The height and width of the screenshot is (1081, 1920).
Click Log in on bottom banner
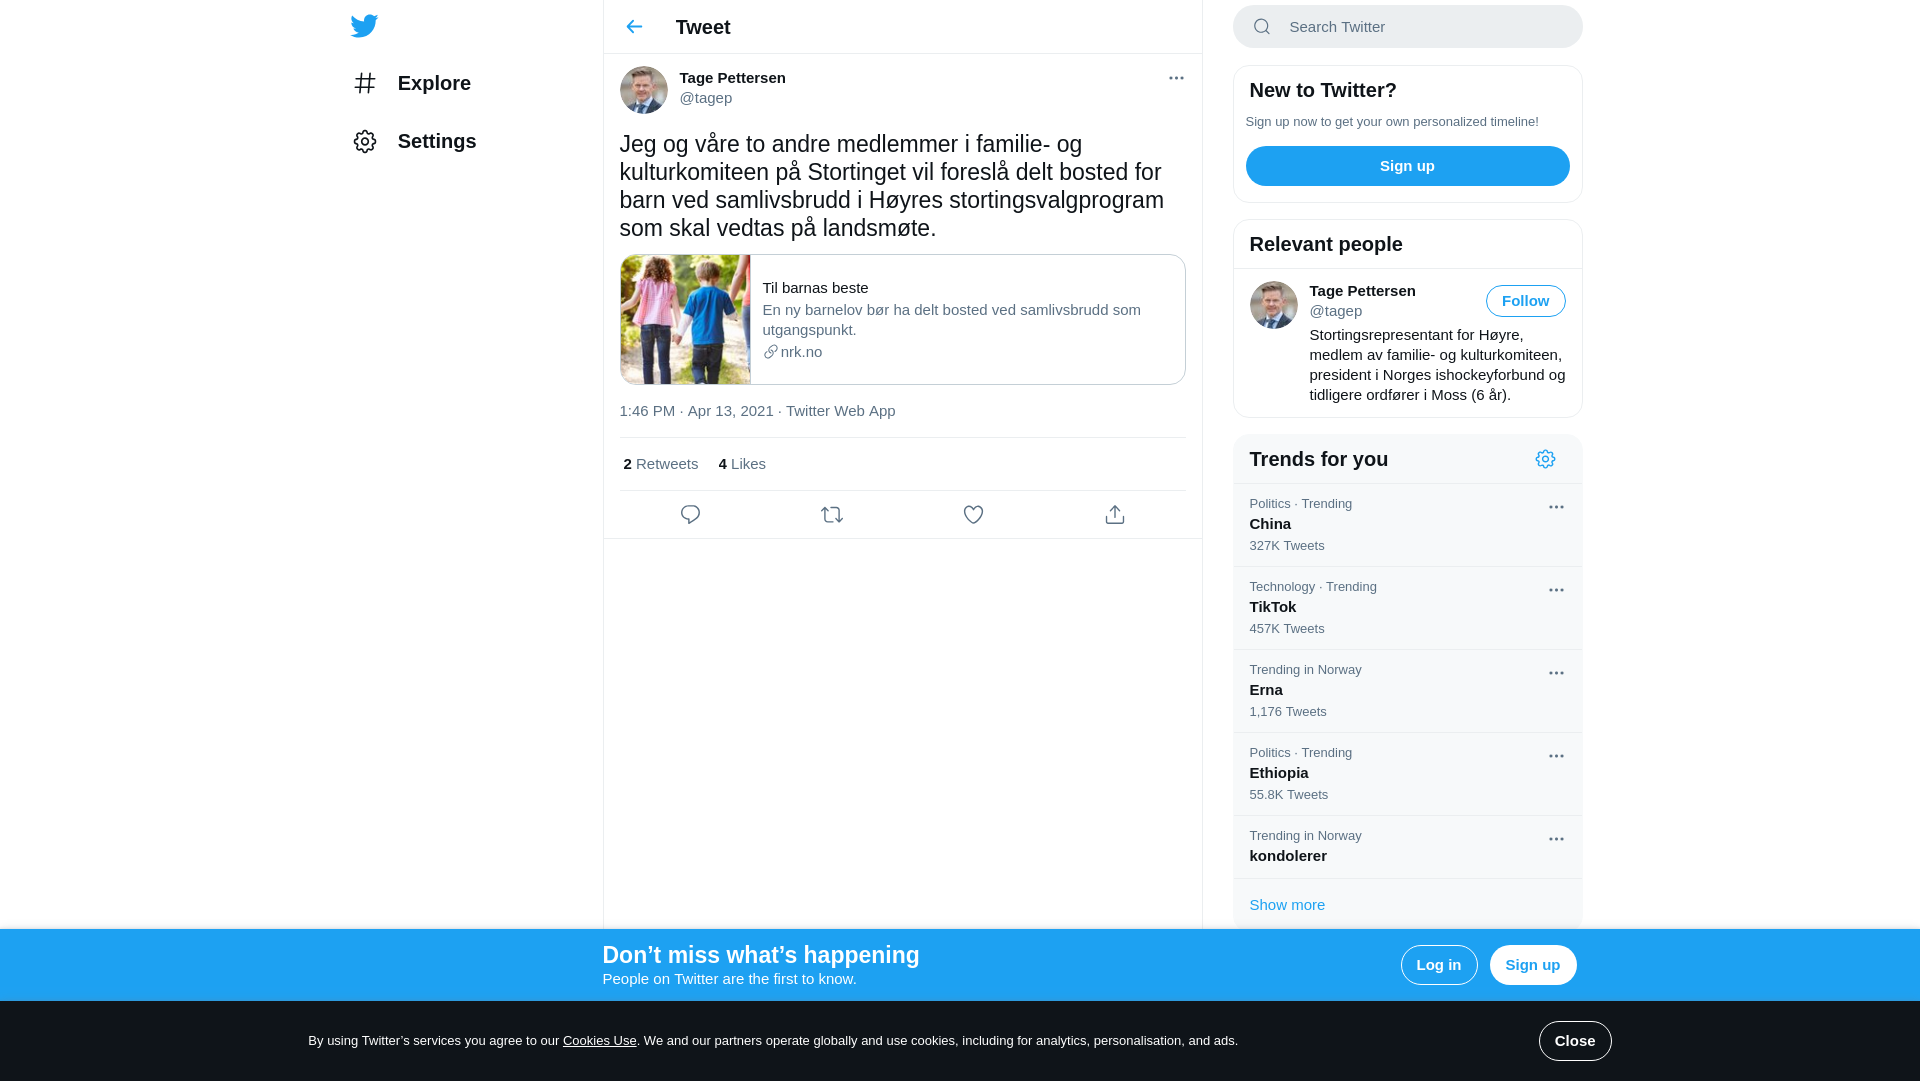[1438, 965]
